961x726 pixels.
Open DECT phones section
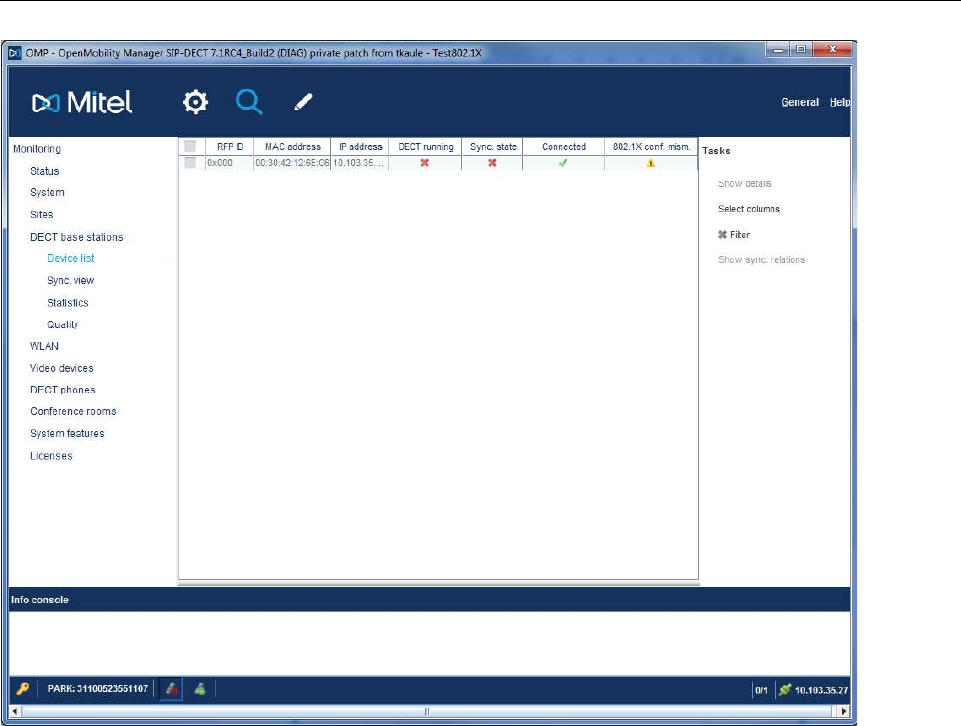63,390
